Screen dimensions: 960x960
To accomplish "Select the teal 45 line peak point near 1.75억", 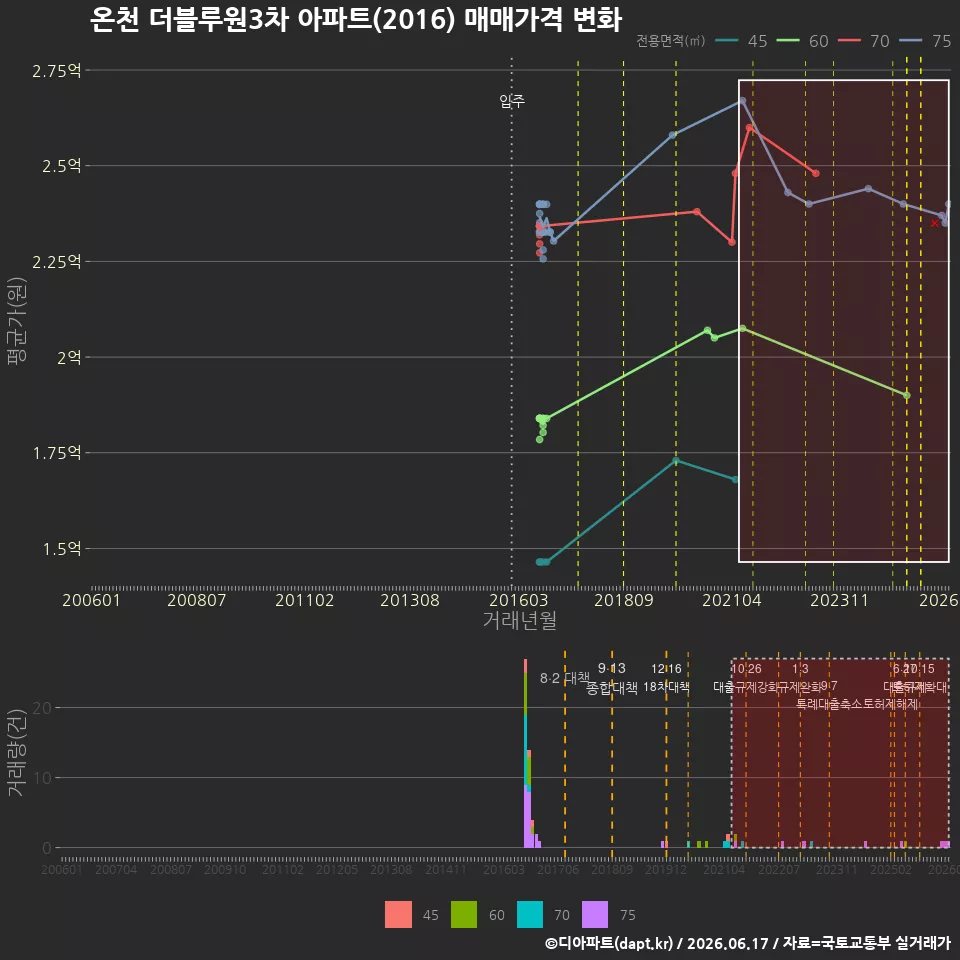I will coord(676,460).
